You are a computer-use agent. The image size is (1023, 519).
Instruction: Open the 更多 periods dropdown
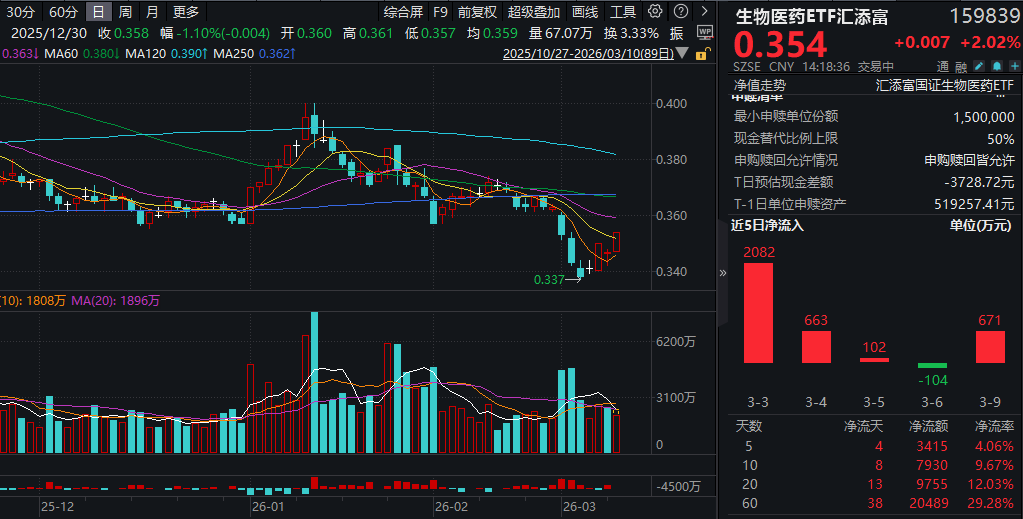[185, 12]
